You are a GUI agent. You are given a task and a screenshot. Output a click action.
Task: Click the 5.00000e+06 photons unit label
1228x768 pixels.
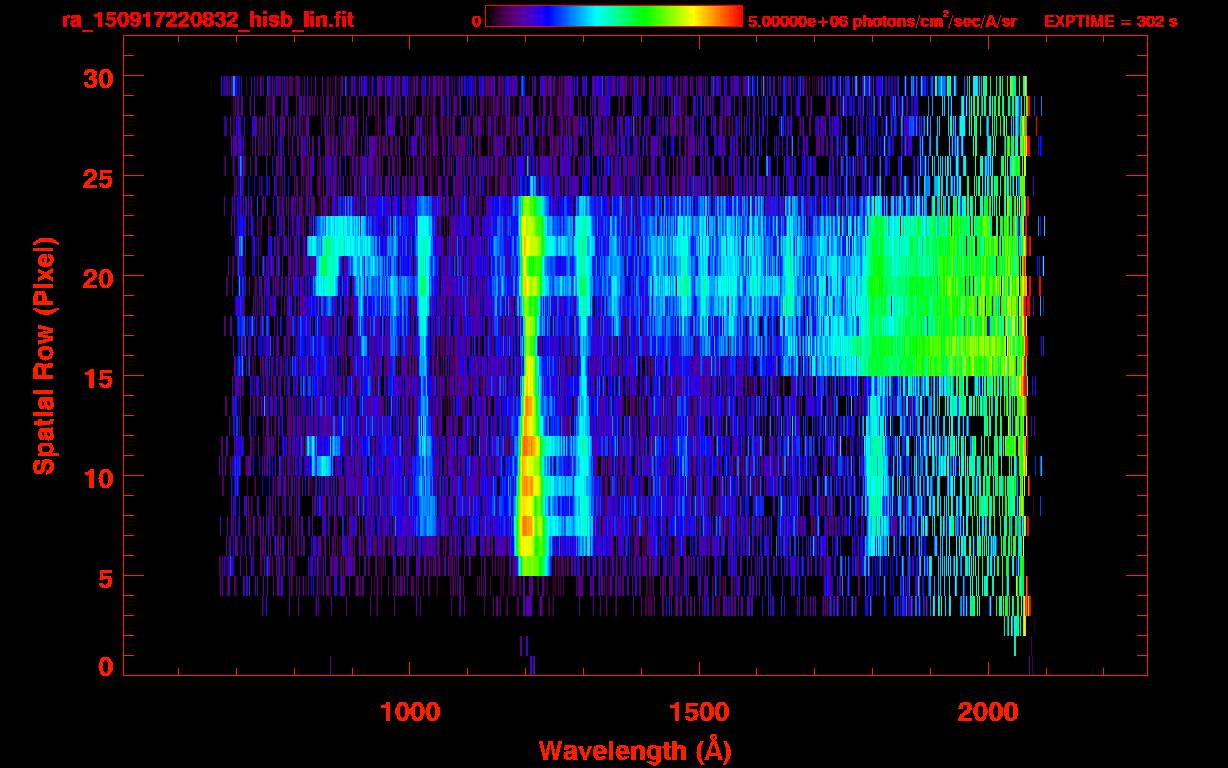882,21
